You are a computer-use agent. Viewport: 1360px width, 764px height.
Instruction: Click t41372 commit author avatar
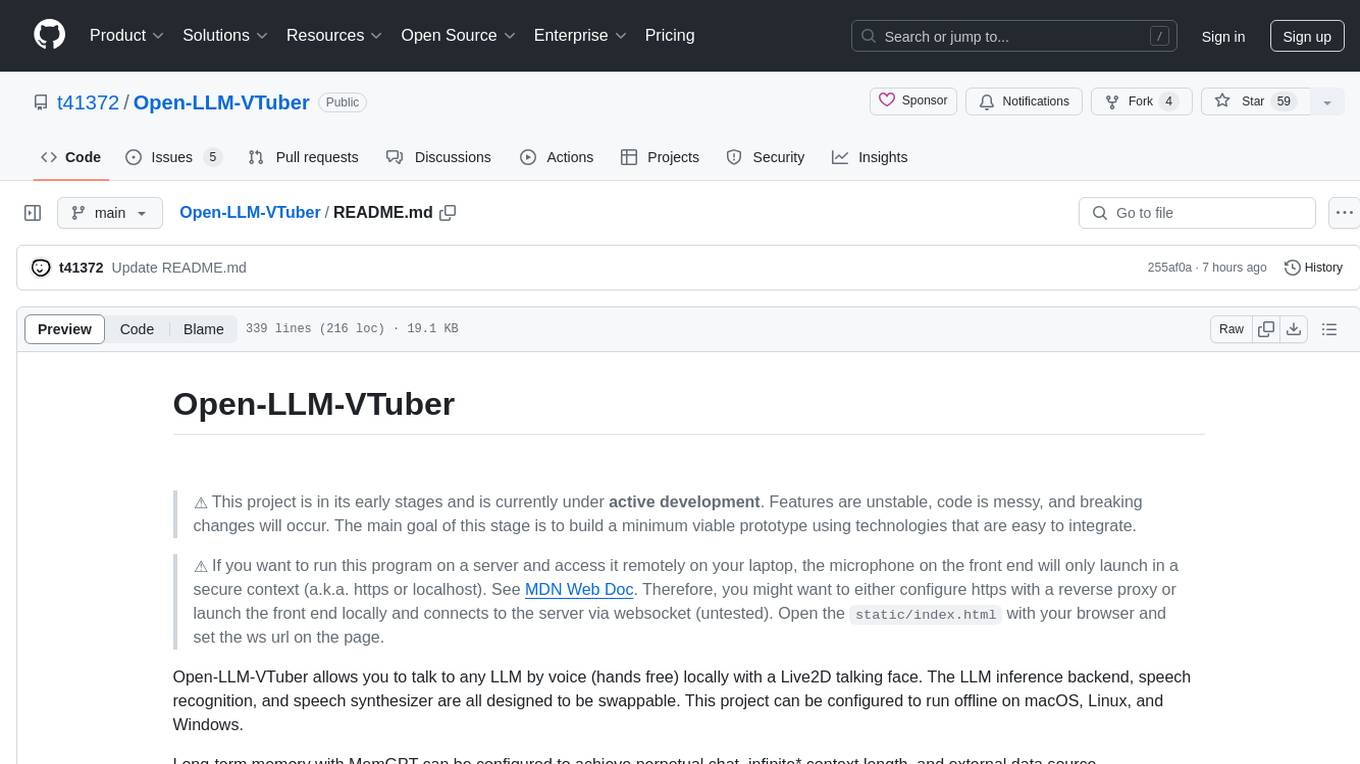tap(41, 268)
